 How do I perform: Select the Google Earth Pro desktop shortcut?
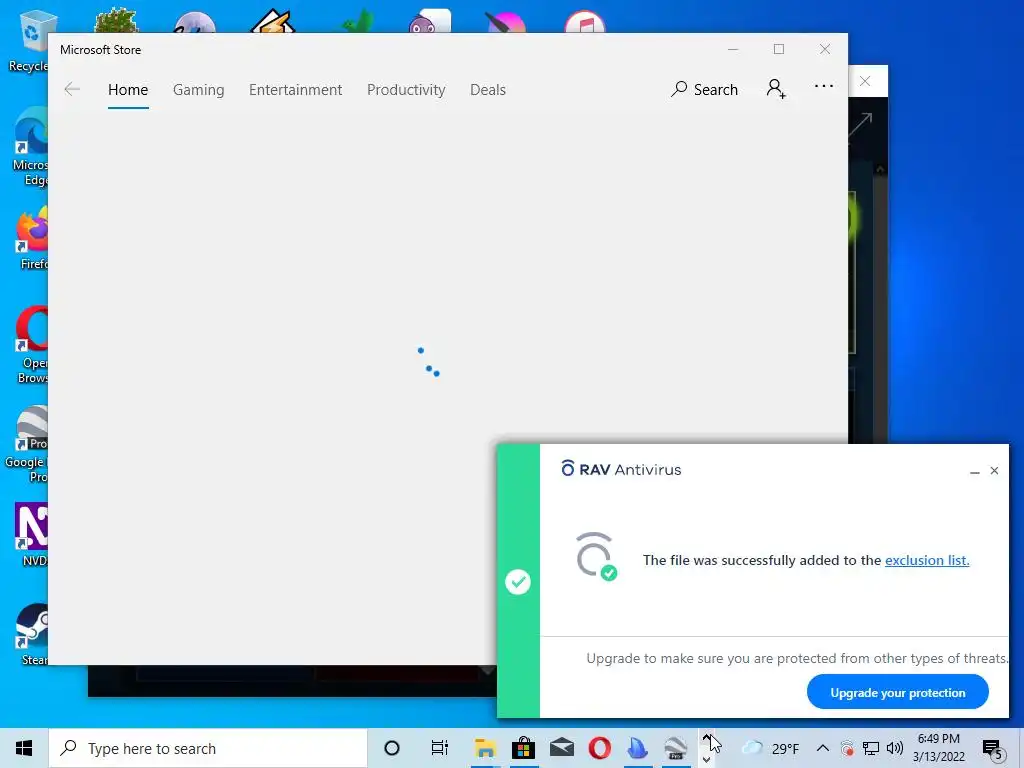27,445
